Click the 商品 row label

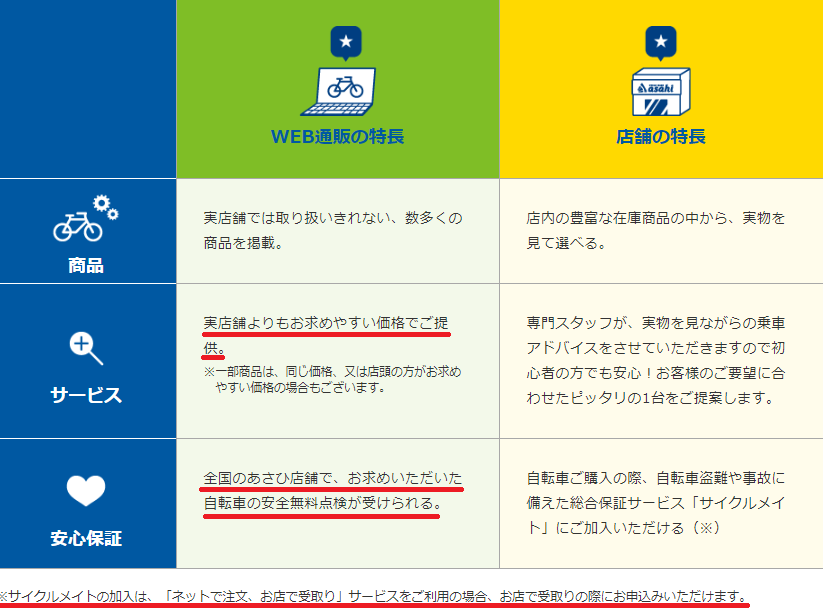tap(86, 266)
